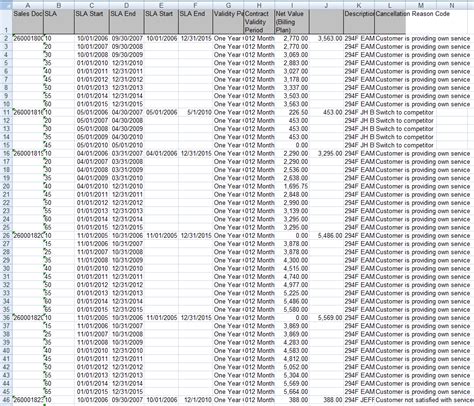
Task: Select the cell showing 5,580.00
Action: [292, 310]
